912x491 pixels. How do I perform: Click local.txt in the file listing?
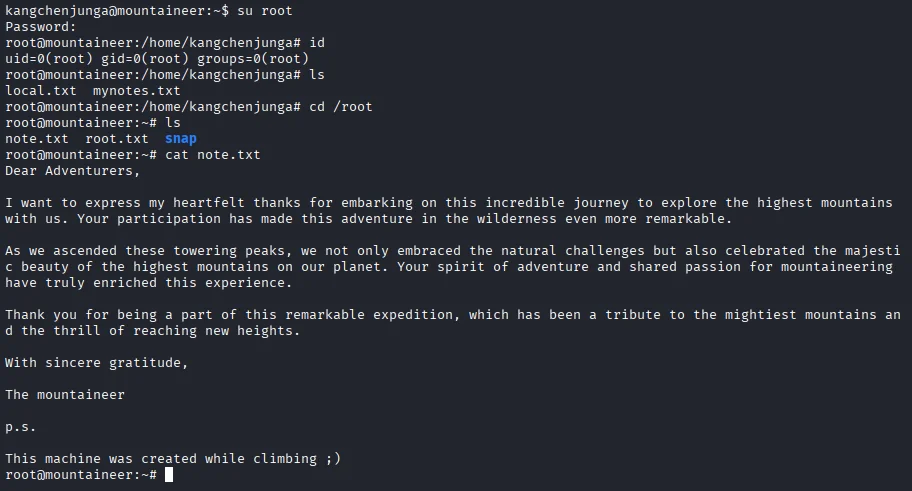pos(40,91)
